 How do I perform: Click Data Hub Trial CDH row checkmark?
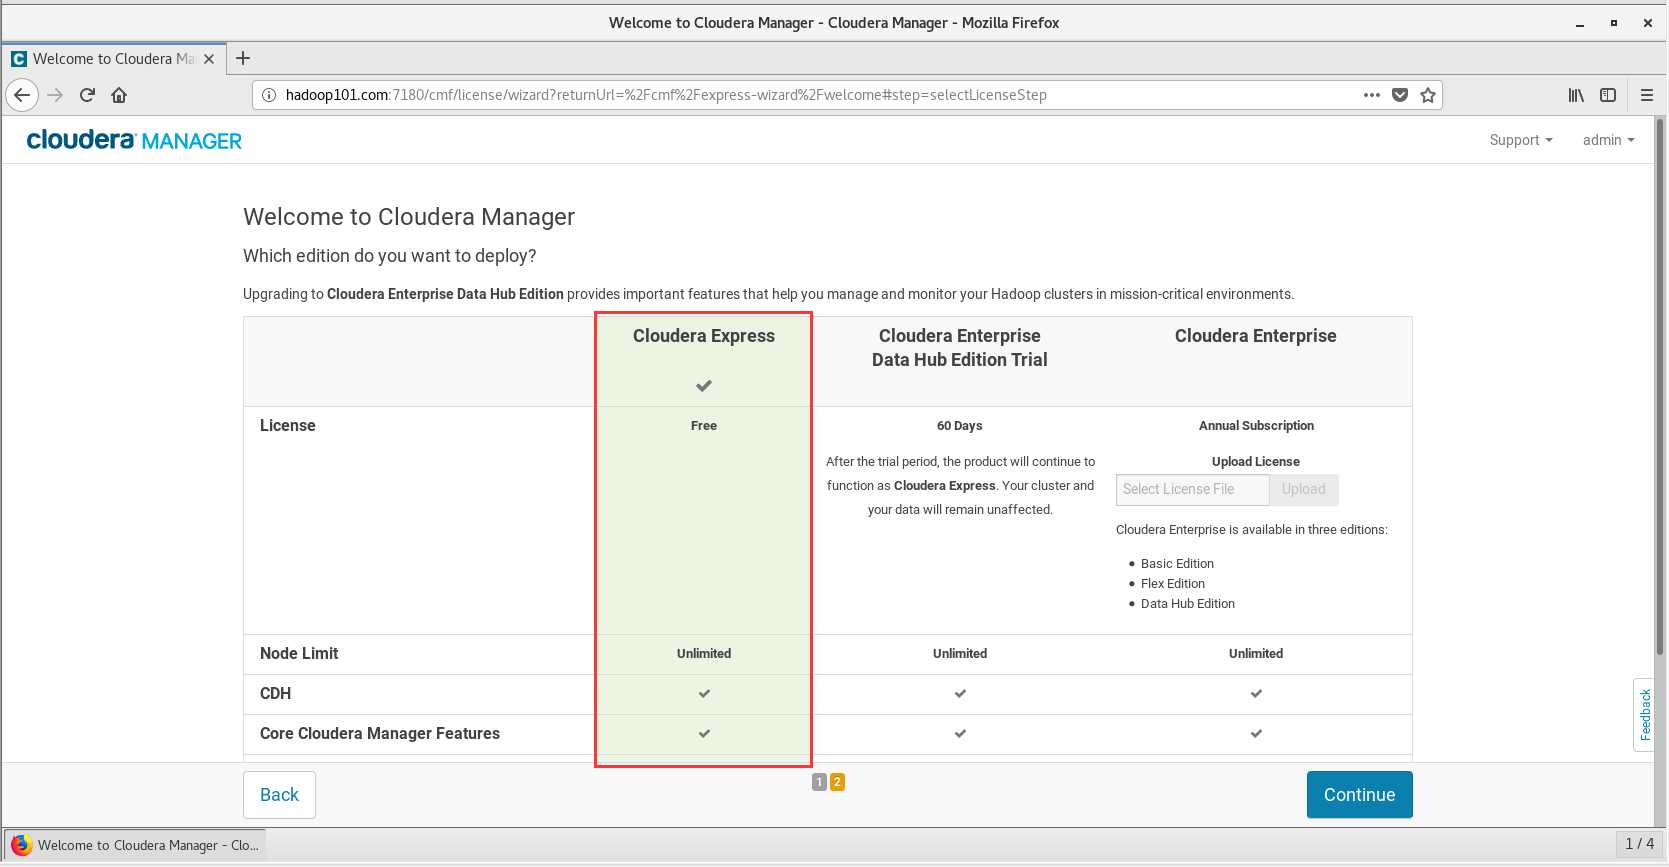pyautogui.click(x=960, y=693)
